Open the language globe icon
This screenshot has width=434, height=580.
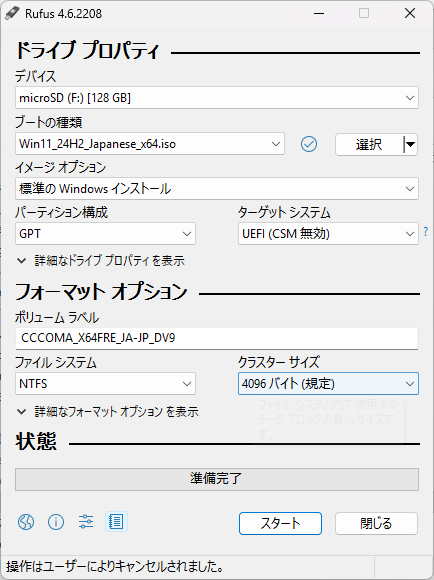[26, 522]
